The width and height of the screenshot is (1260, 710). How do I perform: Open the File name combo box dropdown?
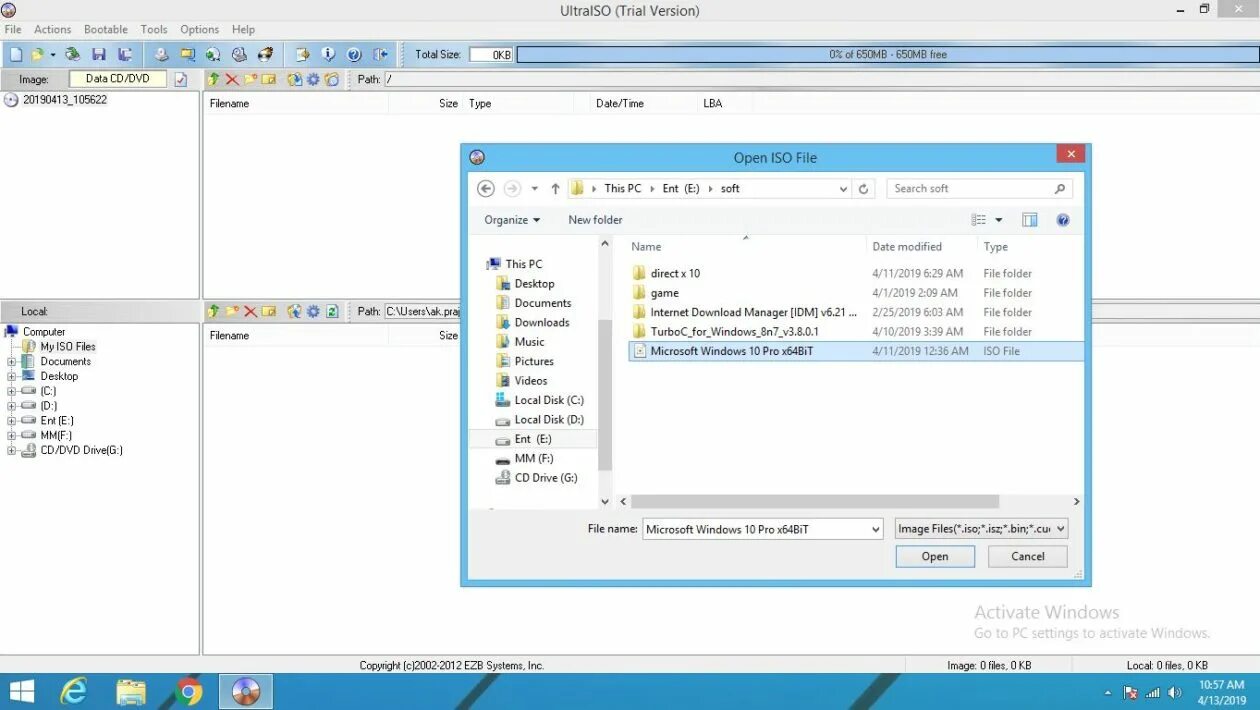(x=876, y=529)
